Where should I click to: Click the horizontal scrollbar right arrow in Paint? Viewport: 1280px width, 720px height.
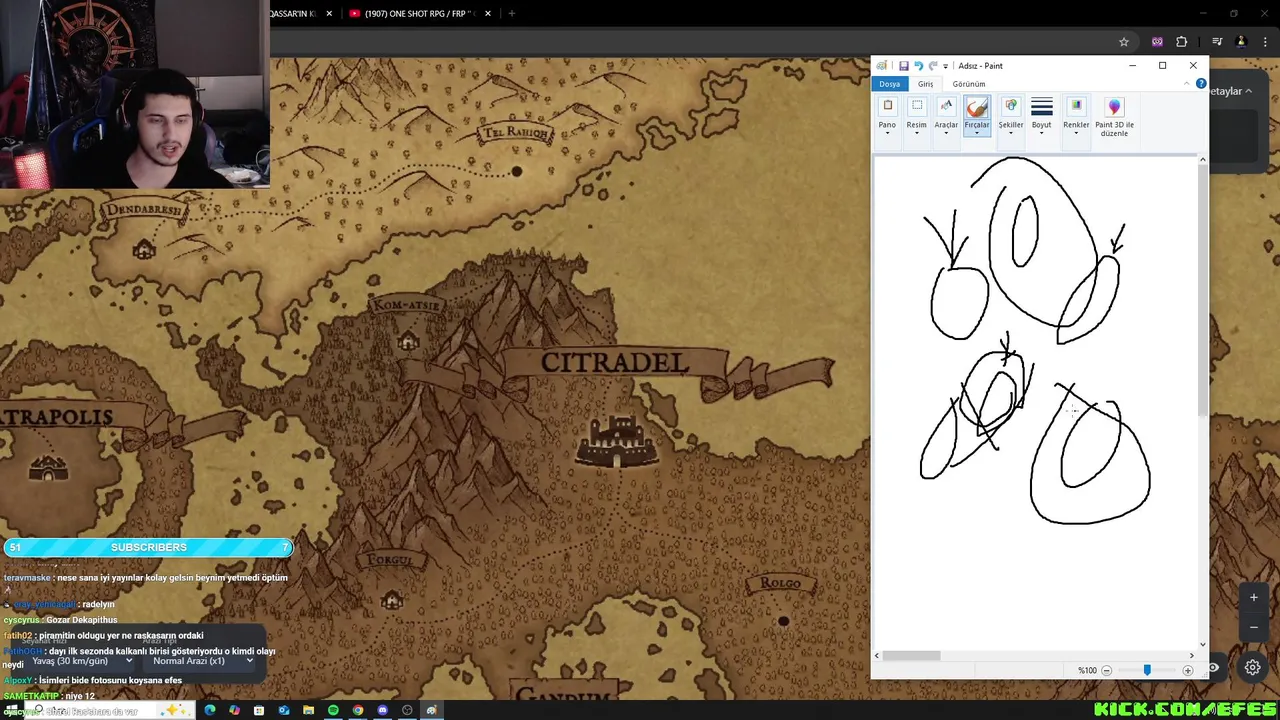pos(1191,656)
